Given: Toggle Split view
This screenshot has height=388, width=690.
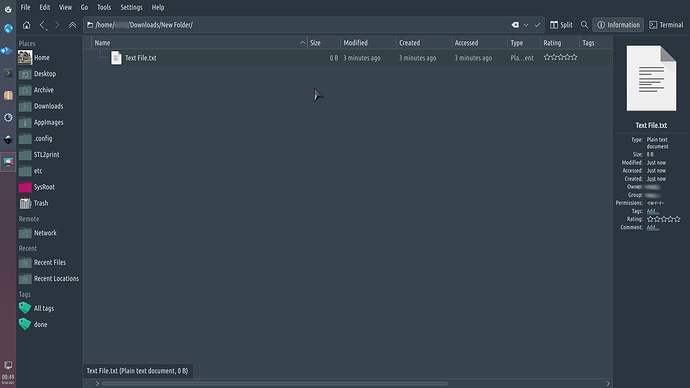Looking at the screenshot, I should click(561, 25).
